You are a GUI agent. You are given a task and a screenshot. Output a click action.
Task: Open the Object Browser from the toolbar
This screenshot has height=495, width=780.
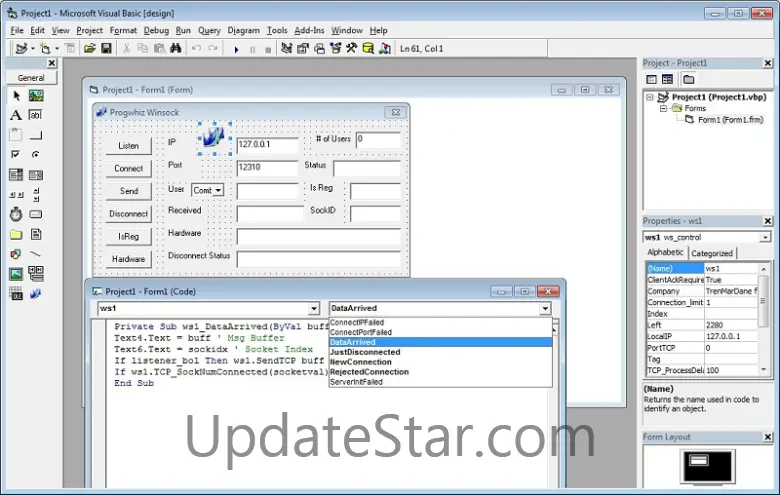click(x=336, y=48)
